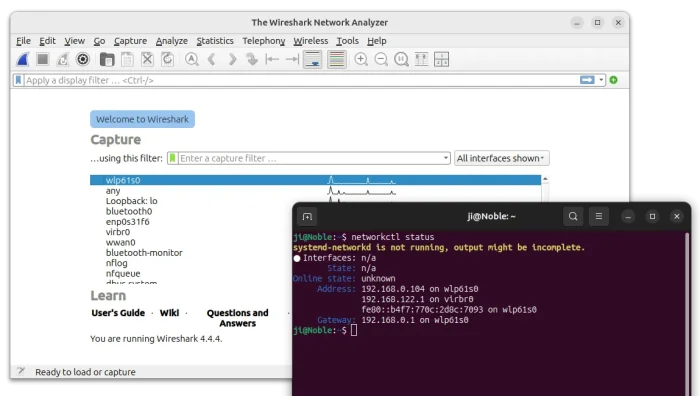
Task: Apply display filter arrow button
Action: (587, 80)
